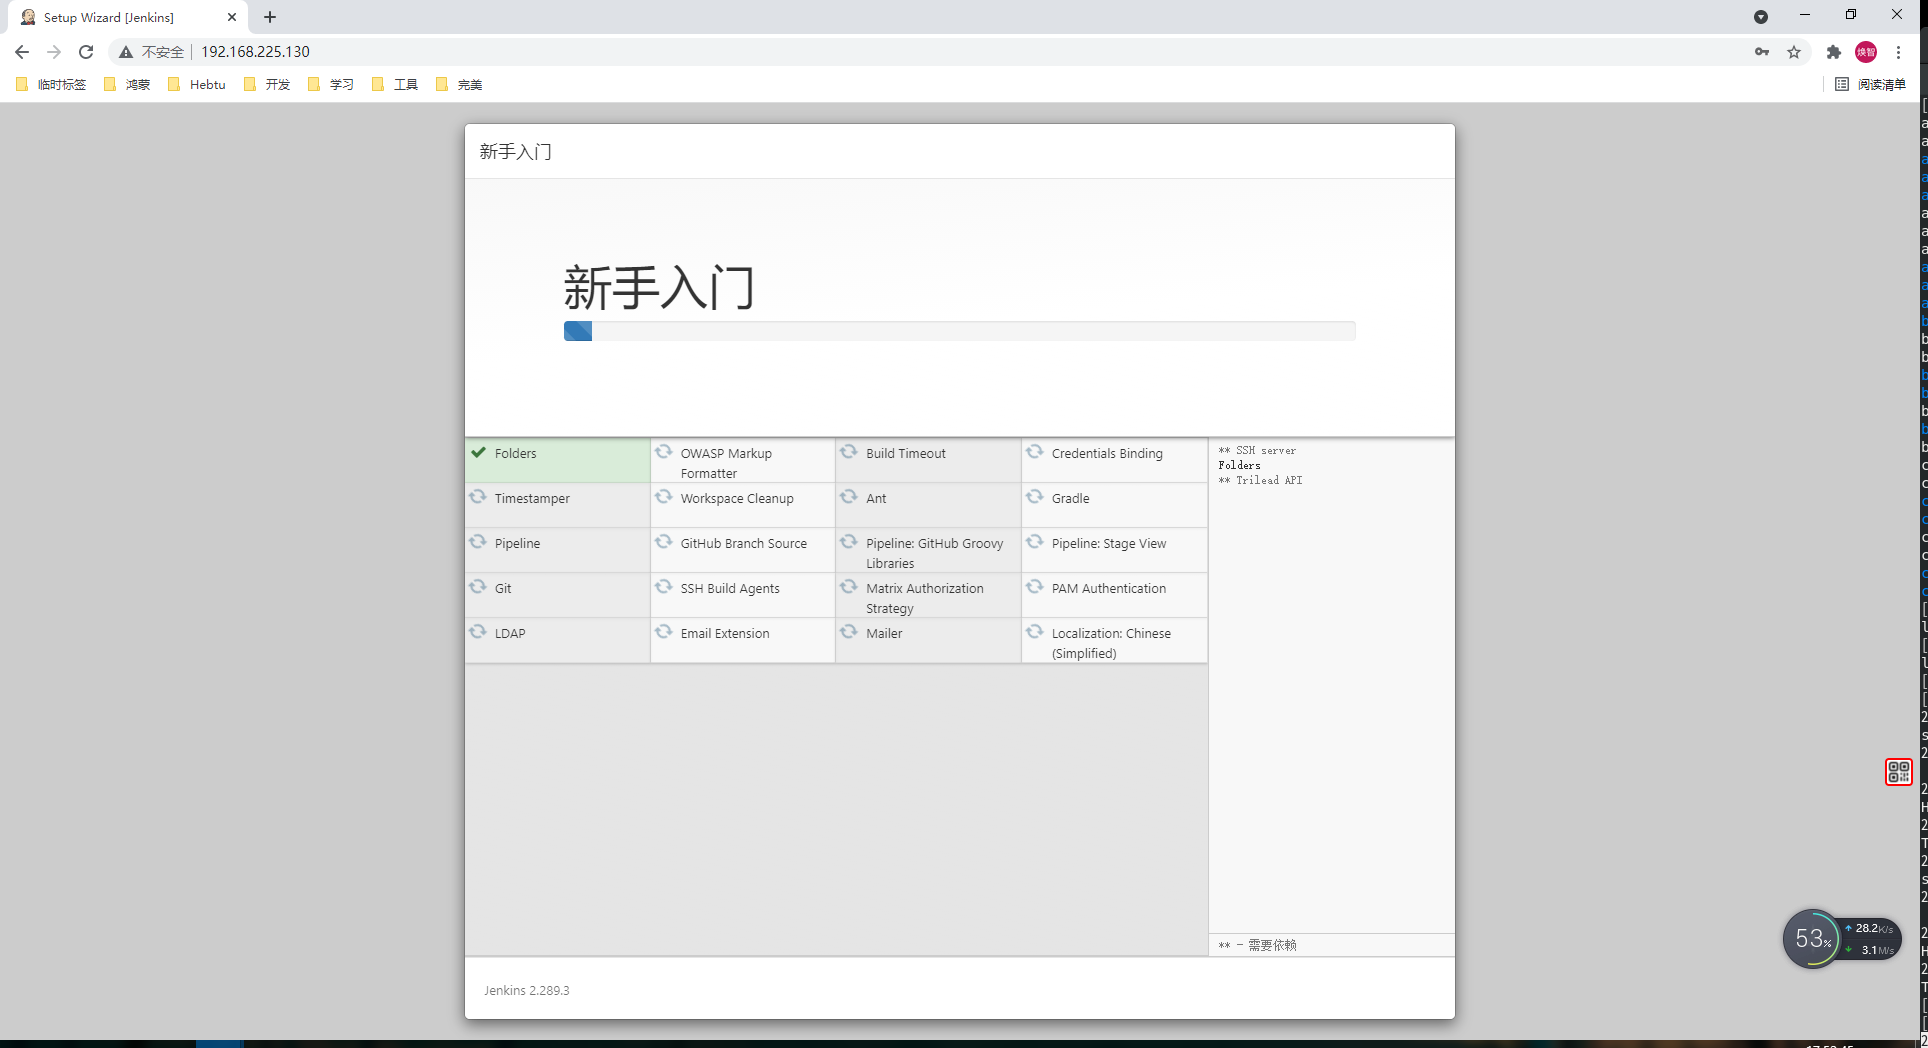Click the pending icon beside SSH Build Agents
Image resolution: width=1928 pixels, height=1048 pixels.
point(663,587)
